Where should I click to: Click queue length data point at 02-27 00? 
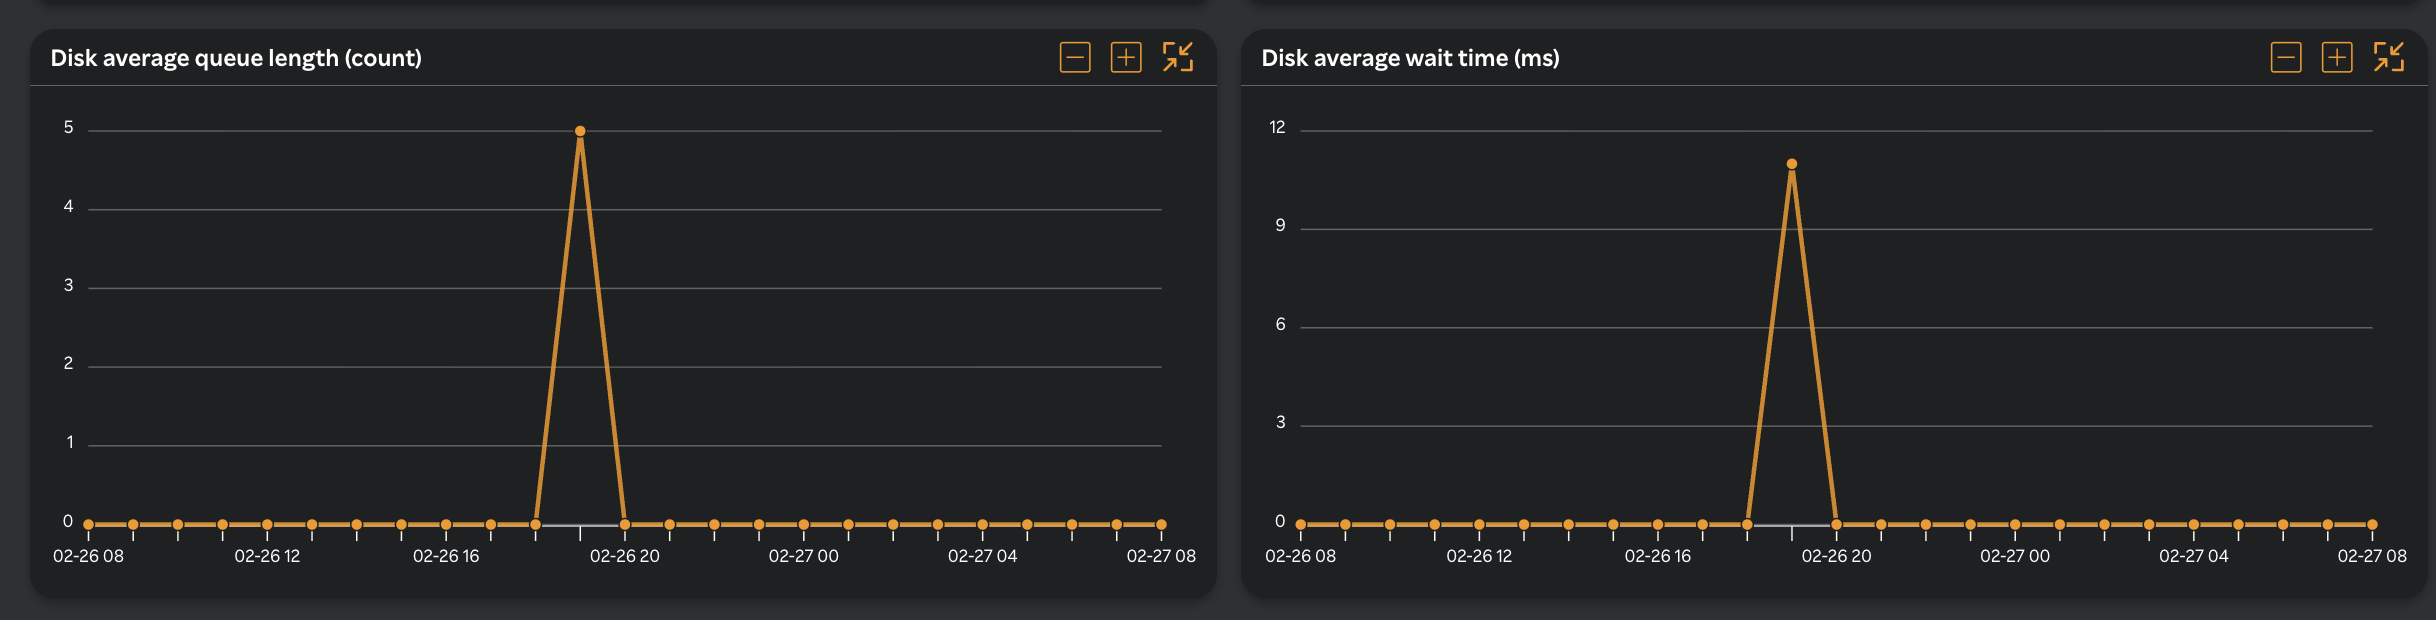click(x=804, y=524)
